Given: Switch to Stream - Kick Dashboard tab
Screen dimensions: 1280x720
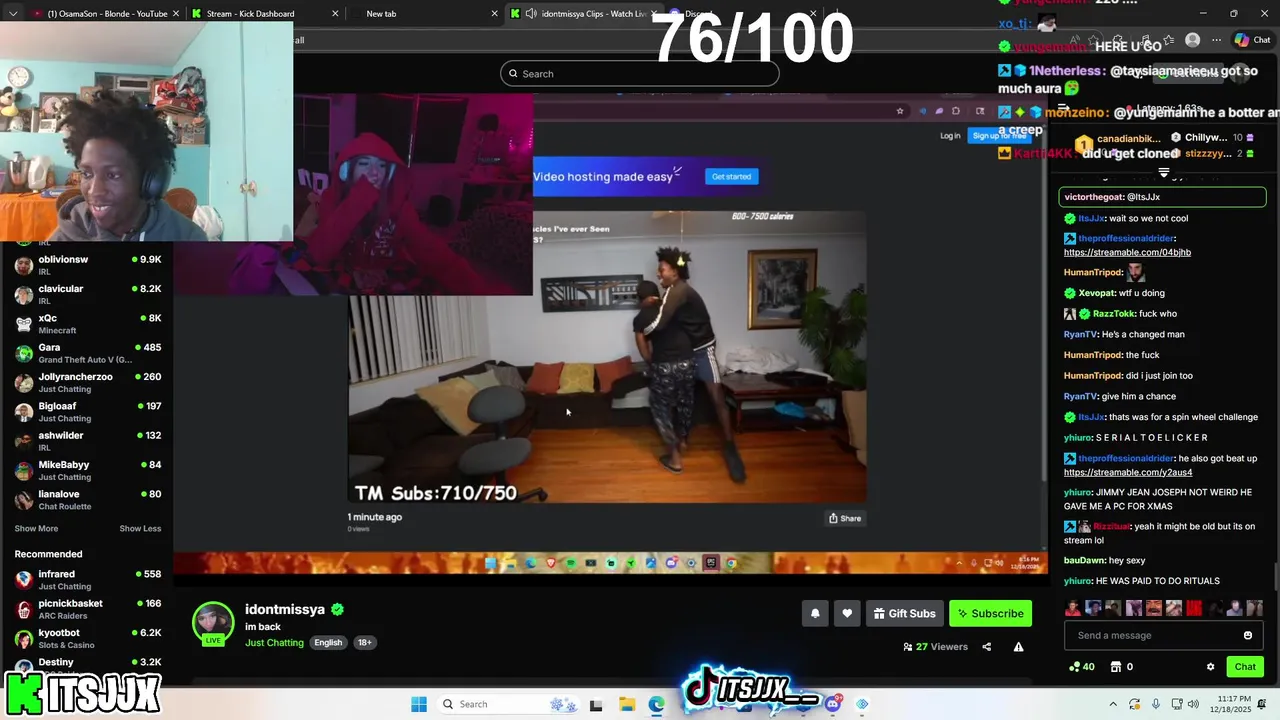Looking at the screenshot, I should 250,14.
